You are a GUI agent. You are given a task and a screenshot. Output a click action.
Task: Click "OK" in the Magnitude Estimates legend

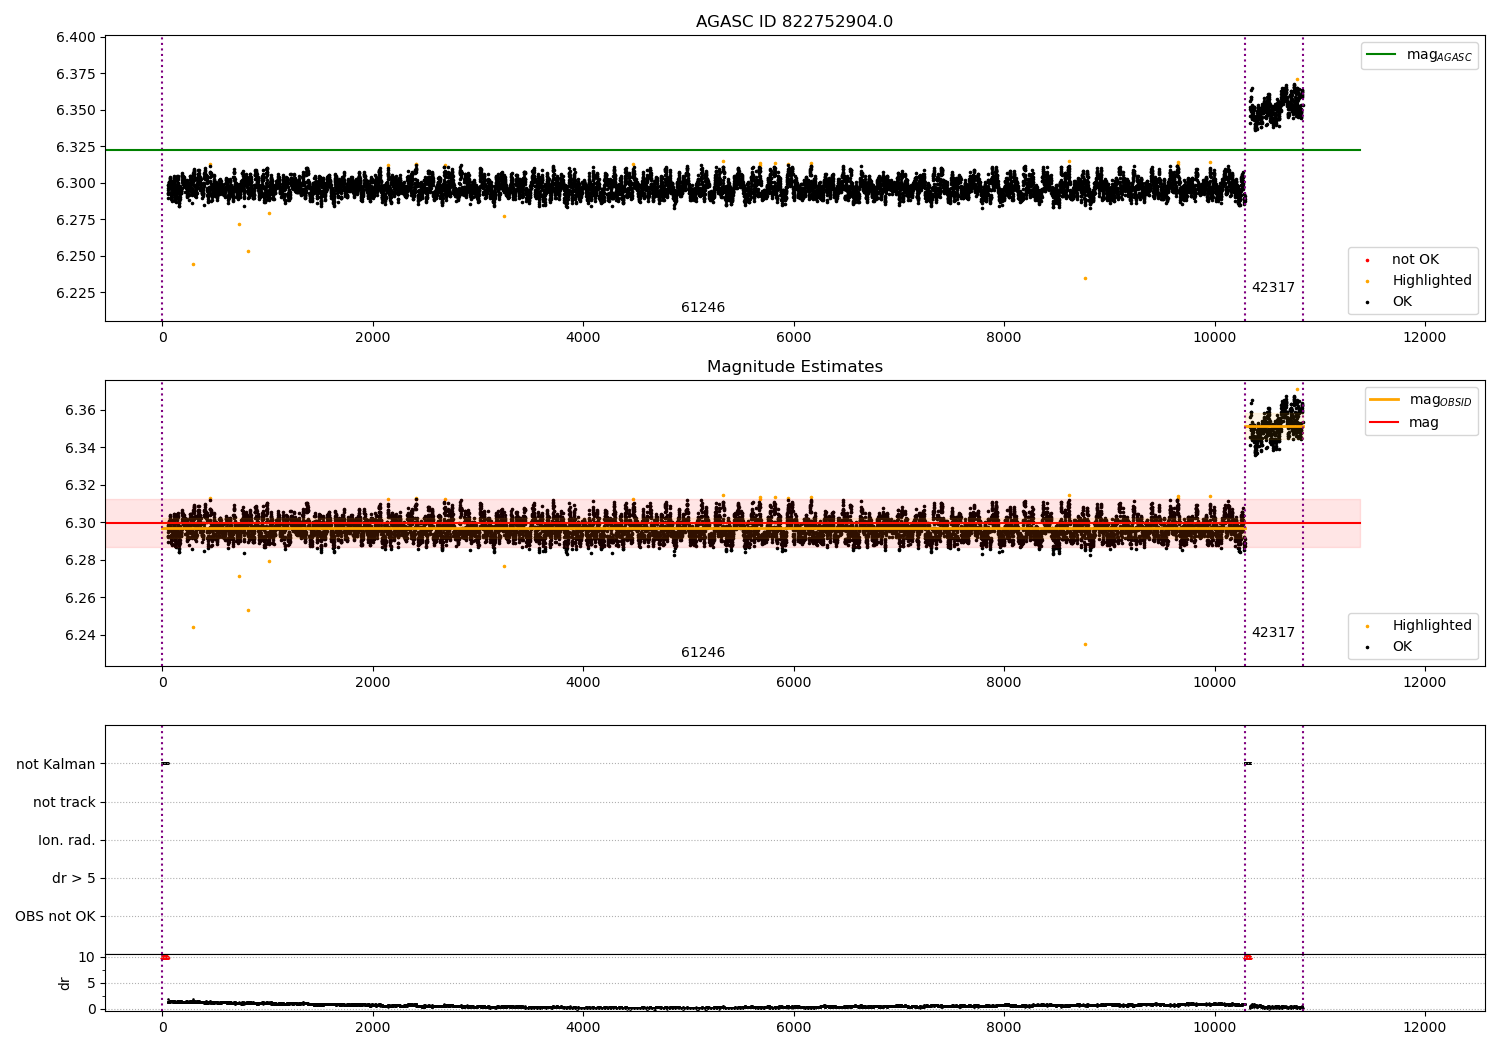[x=1402, y=647]
